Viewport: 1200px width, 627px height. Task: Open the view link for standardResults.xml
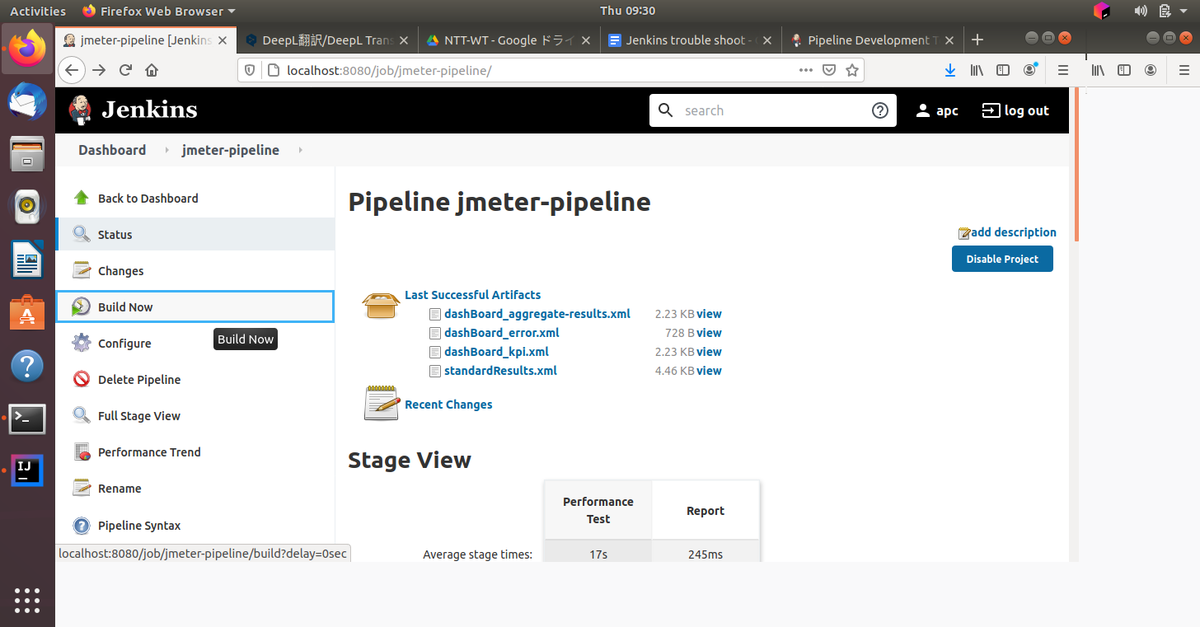[712, 370]
